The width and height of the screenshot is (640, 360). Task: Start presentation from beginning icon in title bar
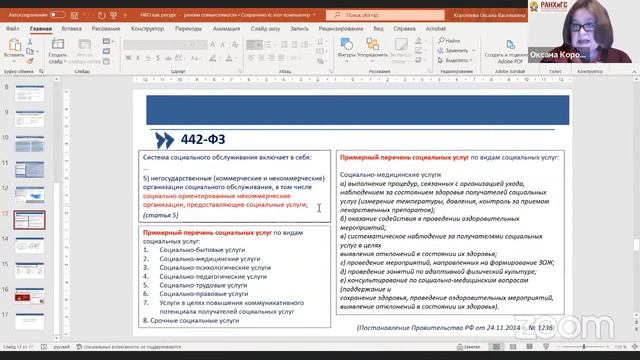pos(113,15)
